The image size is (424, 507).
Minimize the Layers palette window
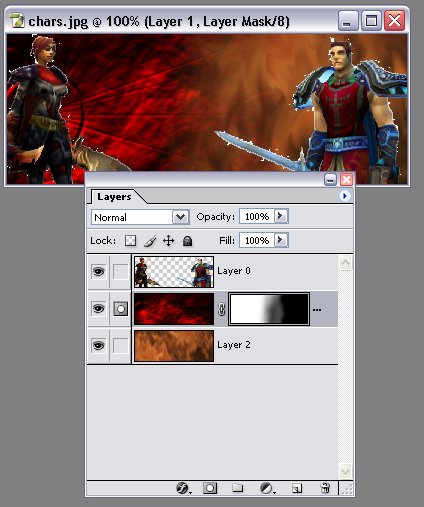(330, 180)
